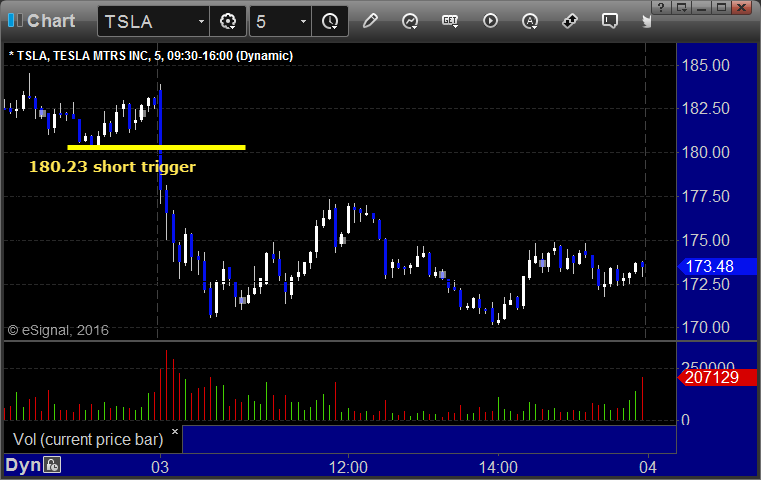Screen dimensions: 761x480
Task: Click the 12:00 time axis label
Action: click(348, 467)
